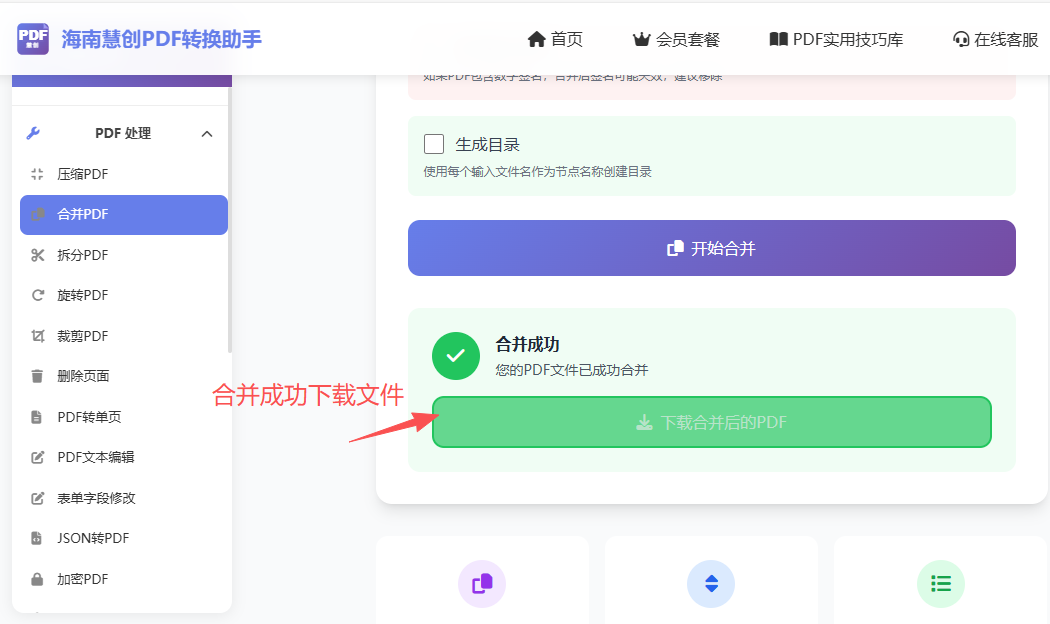Click the edit icon beside 表单字段修改
The width and height of the screenshot is (1050, 624).
(38, 498)
